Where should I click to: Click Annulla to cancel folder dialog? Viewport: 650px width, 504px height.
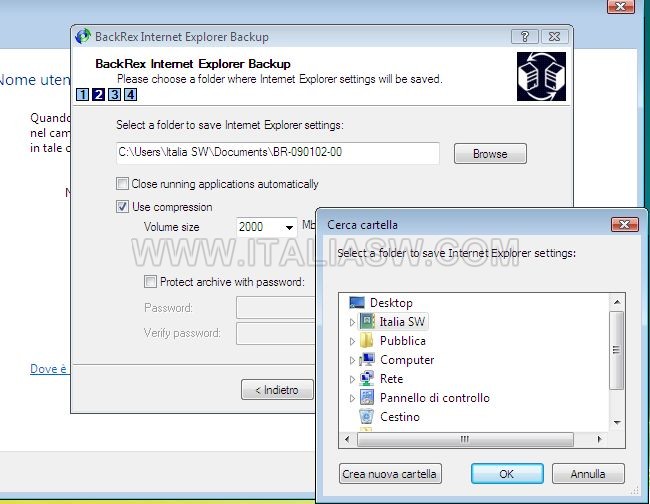pyautogui.click(x=588, y=474)
